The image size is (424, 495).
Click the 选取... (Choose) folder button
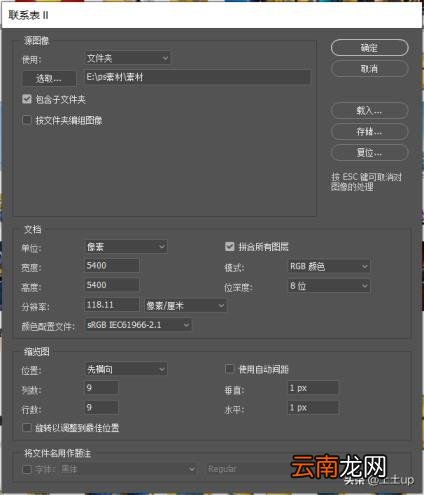point(49,78)
